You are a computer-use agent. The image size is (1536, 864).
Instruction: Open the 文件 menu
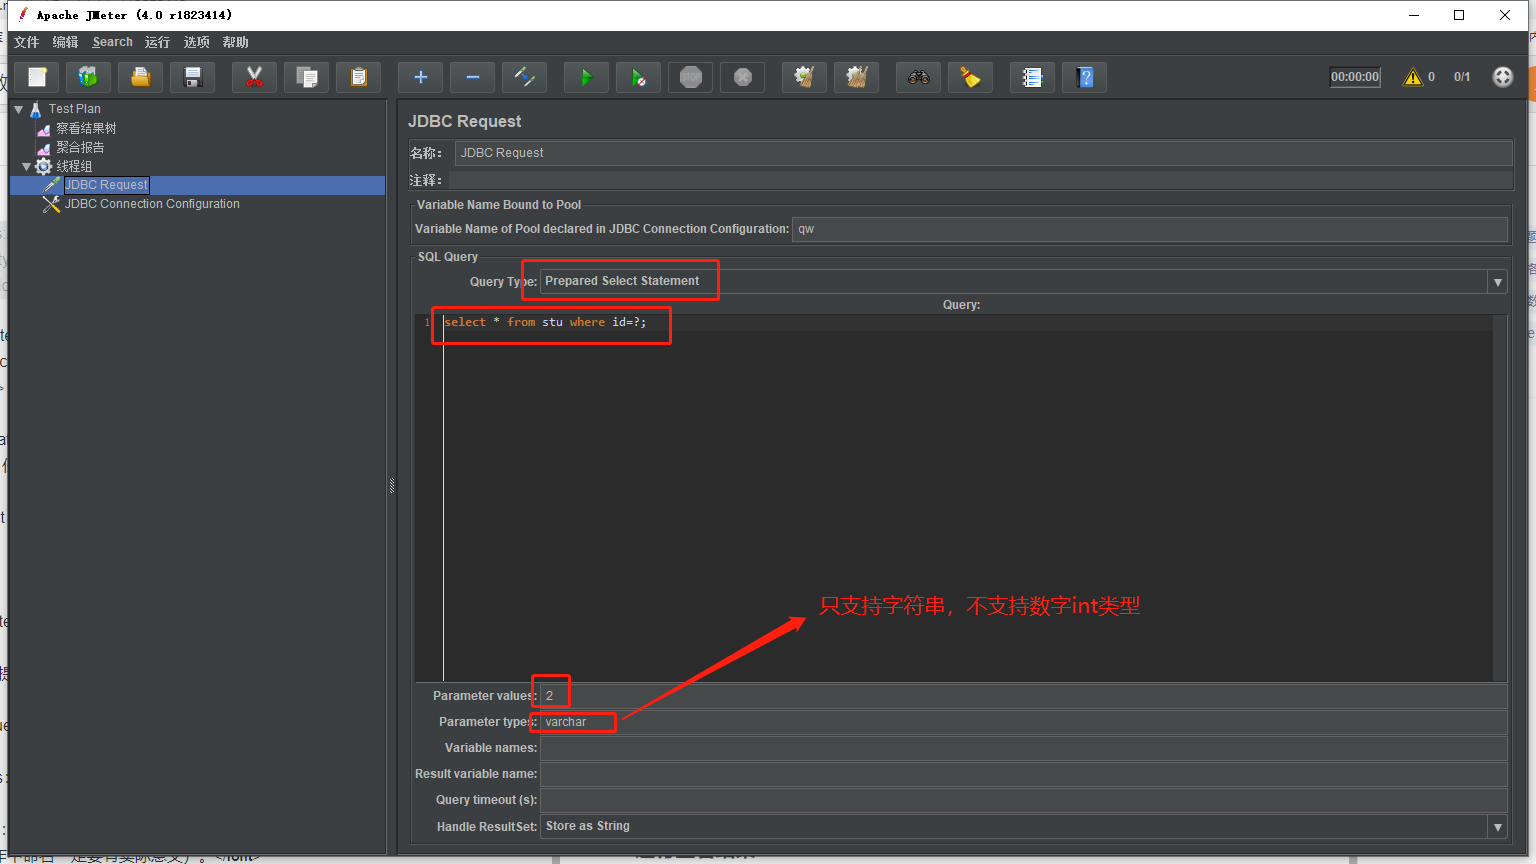click(x=27, y=42)
